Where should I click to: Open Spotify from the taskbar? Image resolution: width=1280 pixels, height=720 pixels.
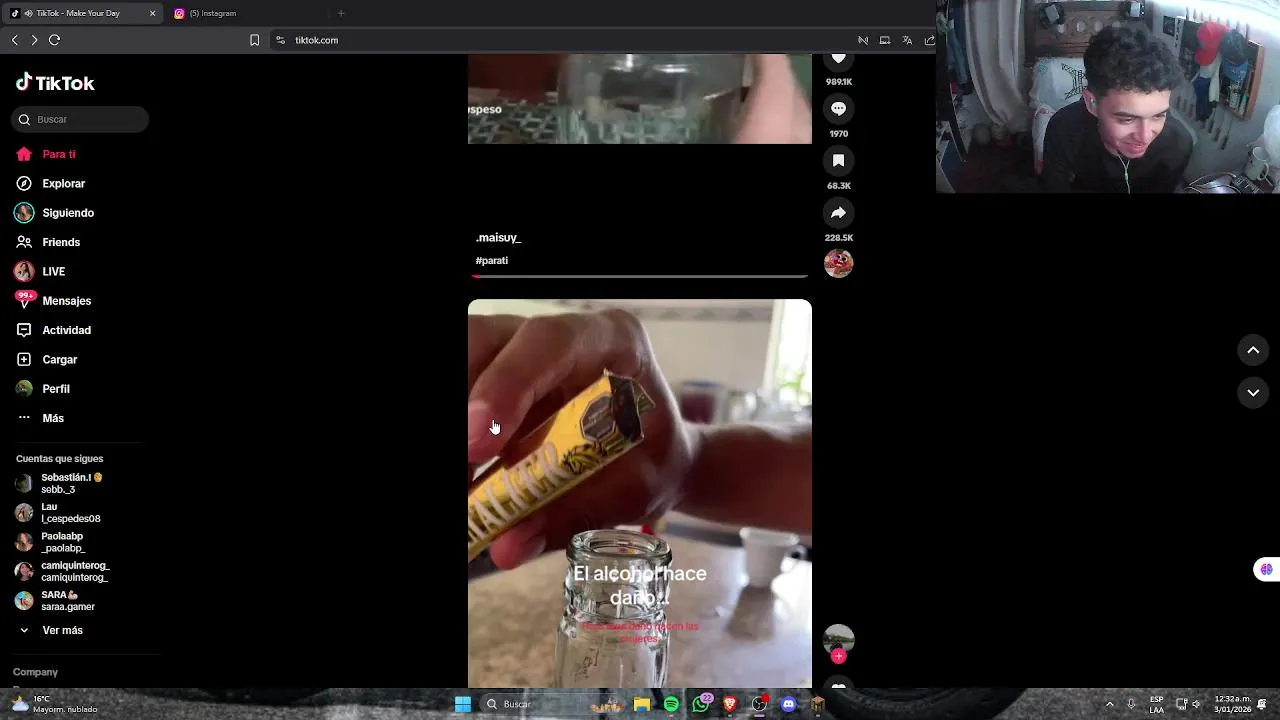point(672,704)
